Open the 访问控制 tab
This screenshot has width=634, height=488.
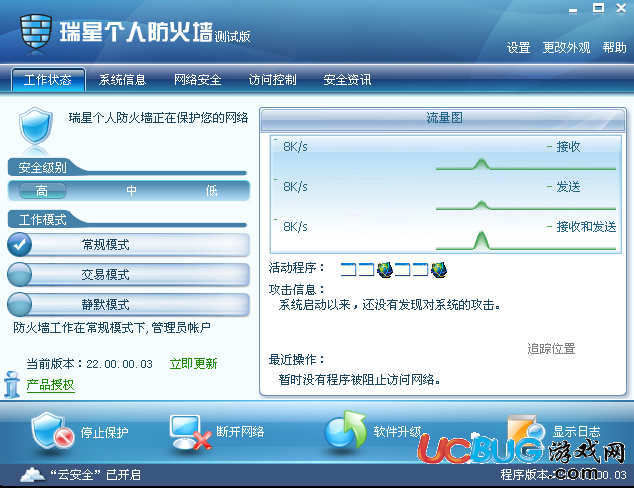(273, 80)
